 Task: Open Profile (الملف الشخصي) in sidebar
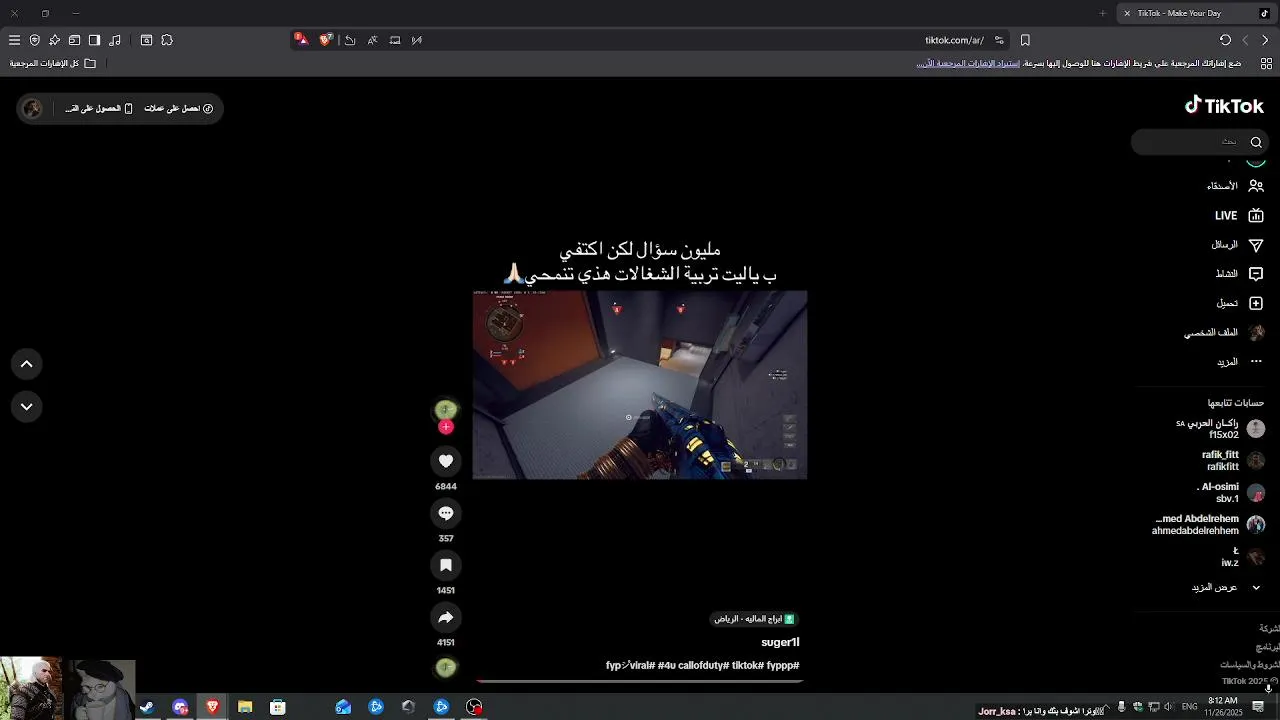[x=1225, y=332]
